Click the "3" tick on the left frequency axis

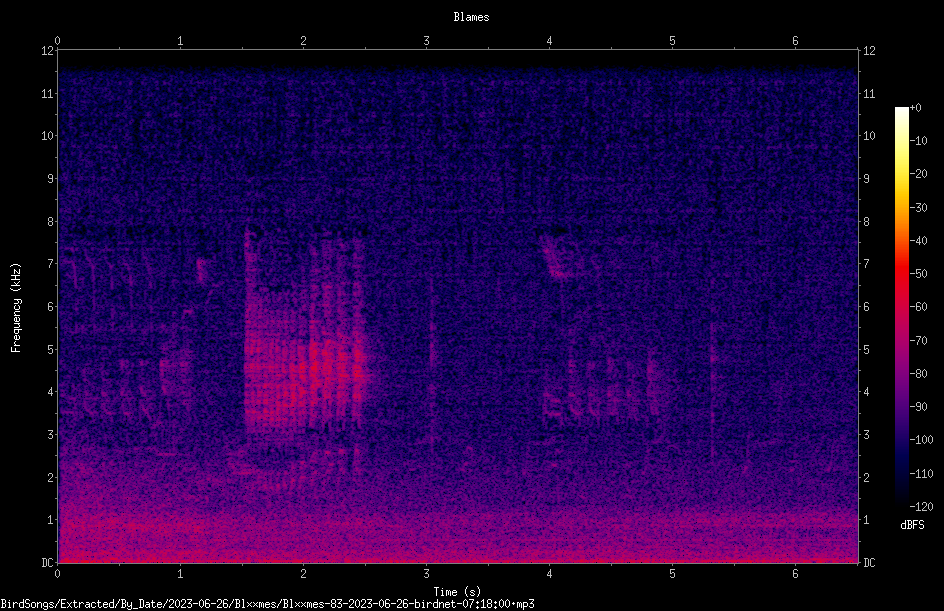[x=51, y=435]
